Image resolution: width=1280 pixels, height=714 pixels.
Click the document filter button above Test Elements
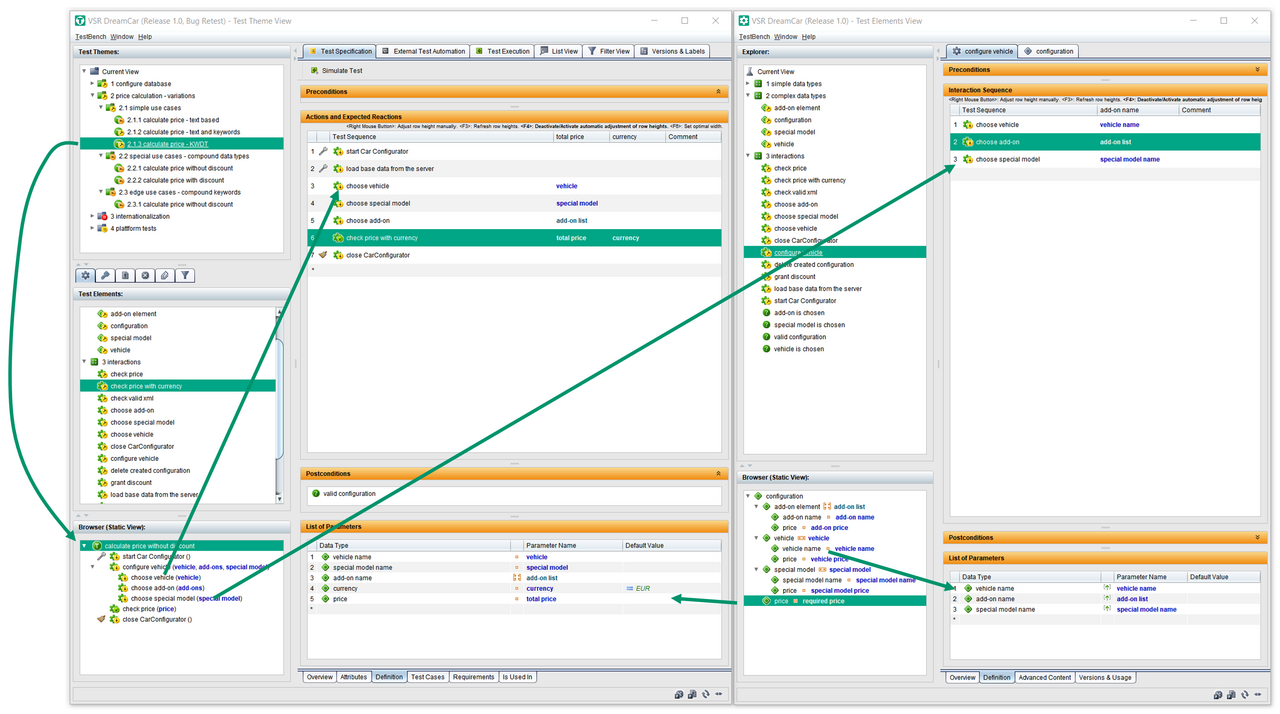tap(125, 275)
